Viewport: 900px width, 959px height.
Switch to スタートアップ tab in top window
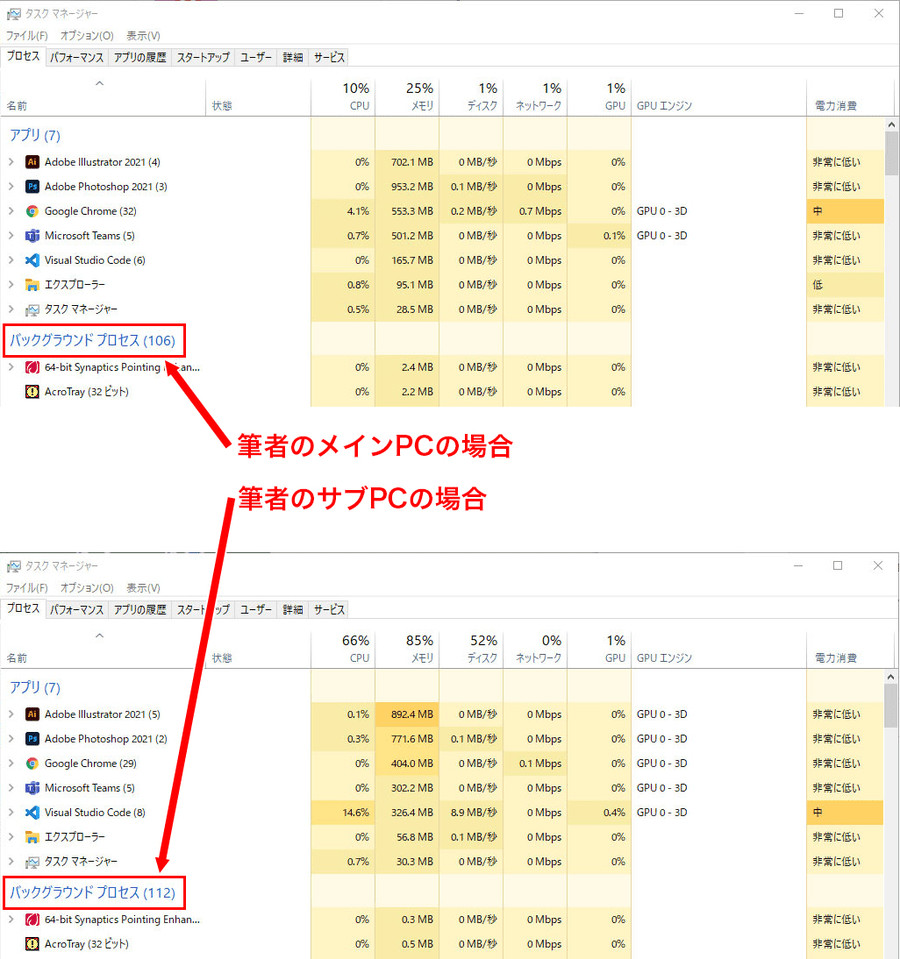203,57
